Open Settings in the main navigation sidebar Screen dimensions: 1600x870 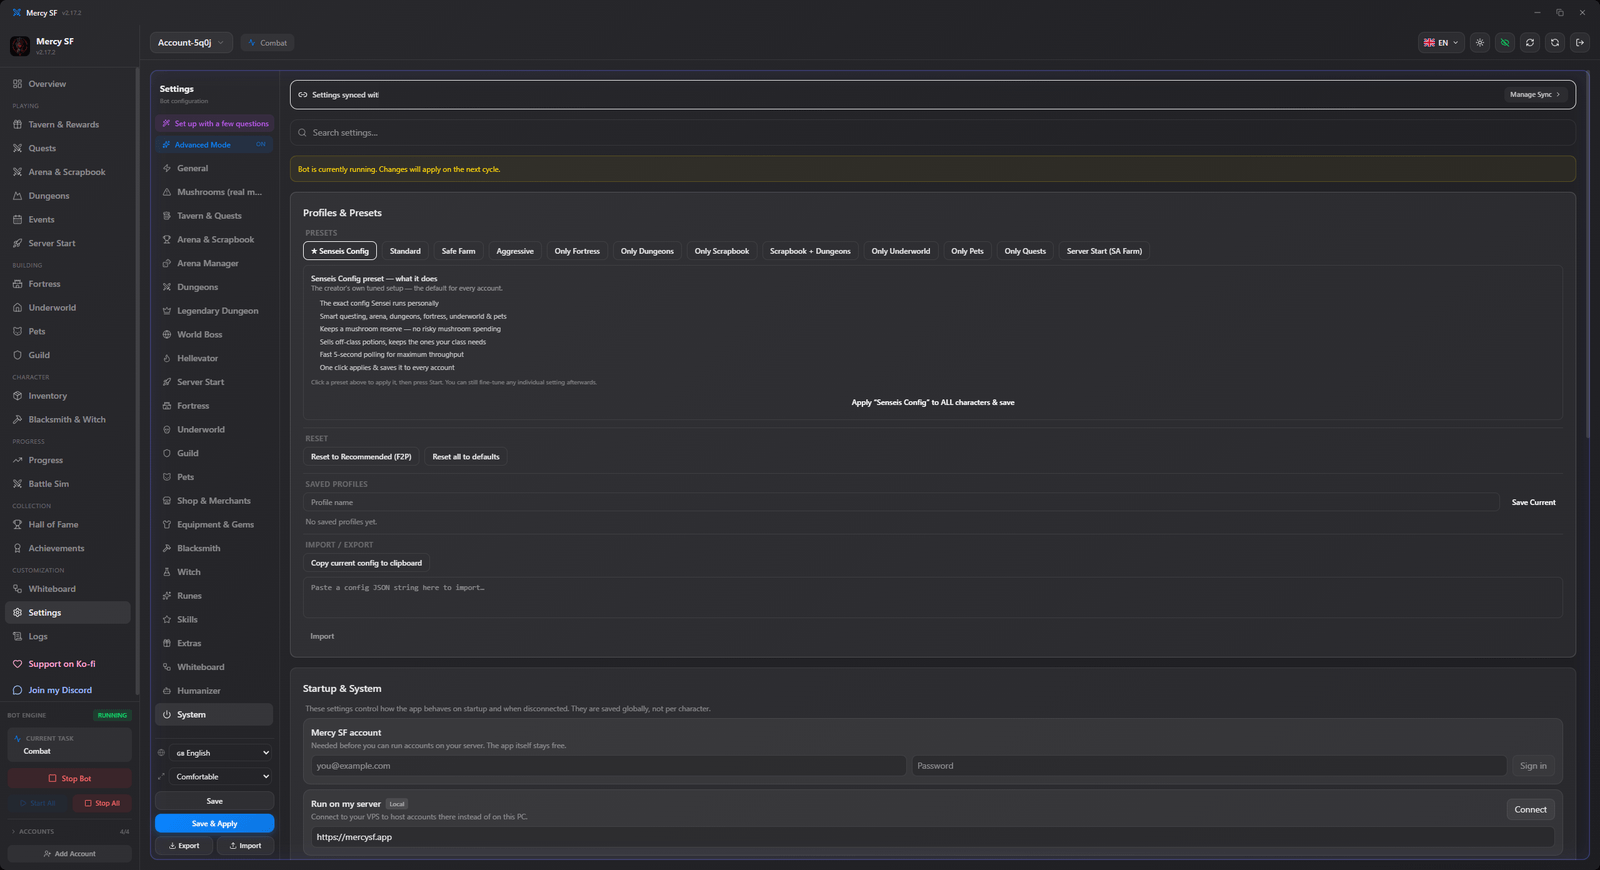tap(68, 613)
